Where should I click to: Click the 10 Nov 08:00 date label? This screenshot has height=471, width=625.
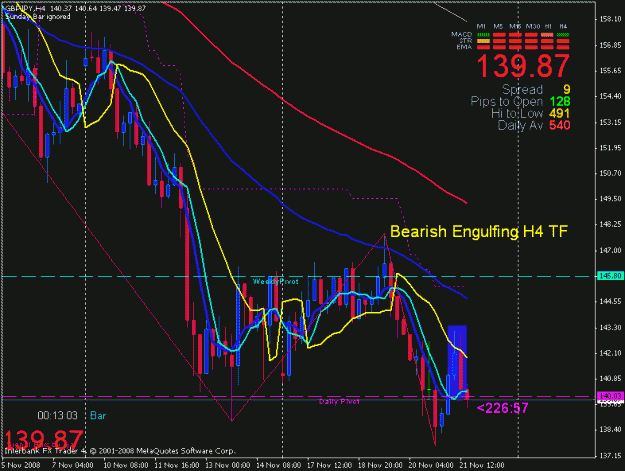pos(126,465)
